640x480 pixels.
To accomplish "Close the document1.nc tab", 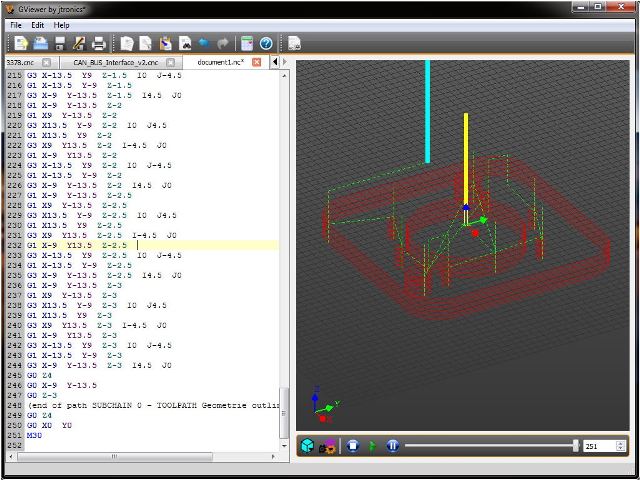I will [x=256, y=62].
